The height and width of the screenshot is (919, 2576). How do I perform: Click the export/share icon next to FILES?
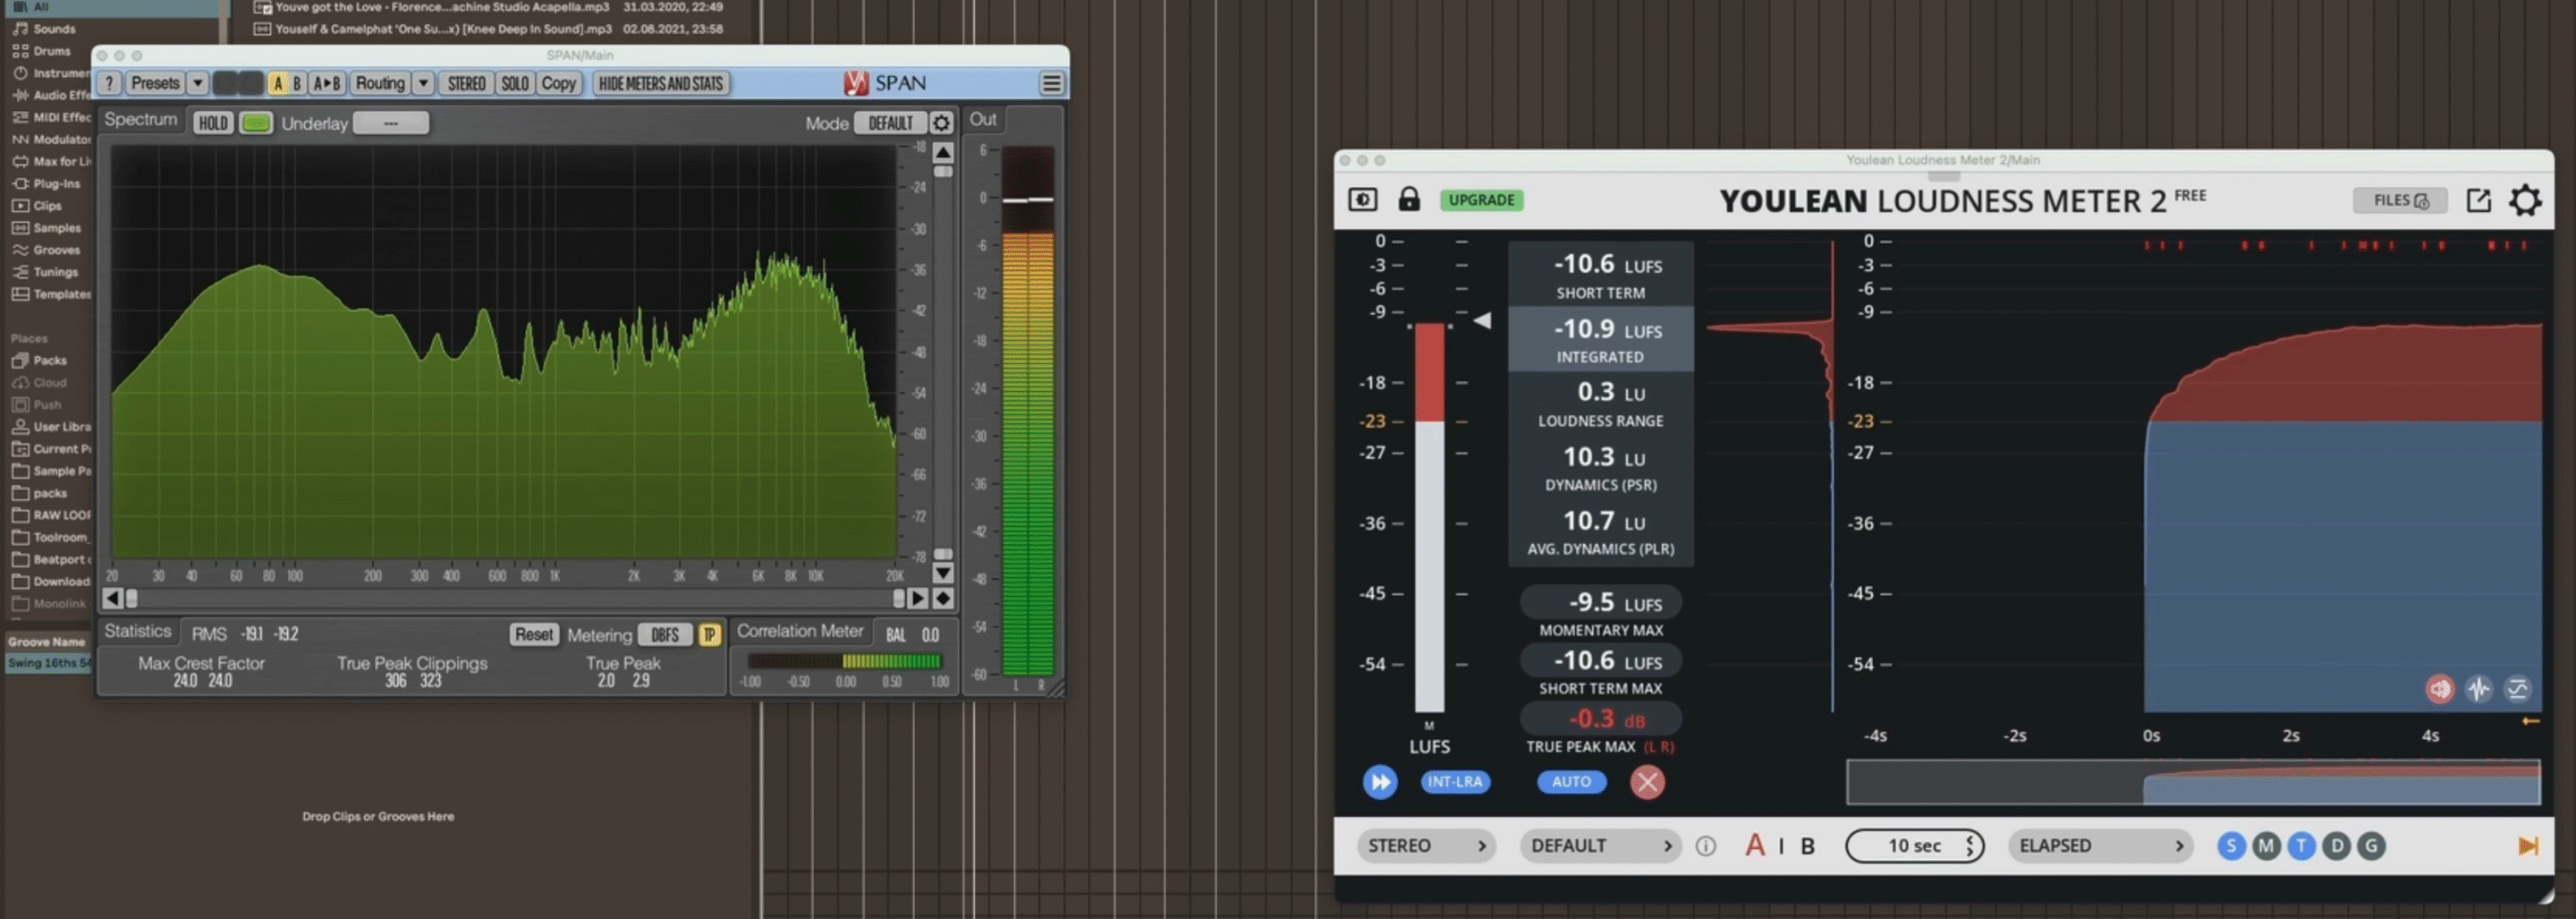[2479, 200]
